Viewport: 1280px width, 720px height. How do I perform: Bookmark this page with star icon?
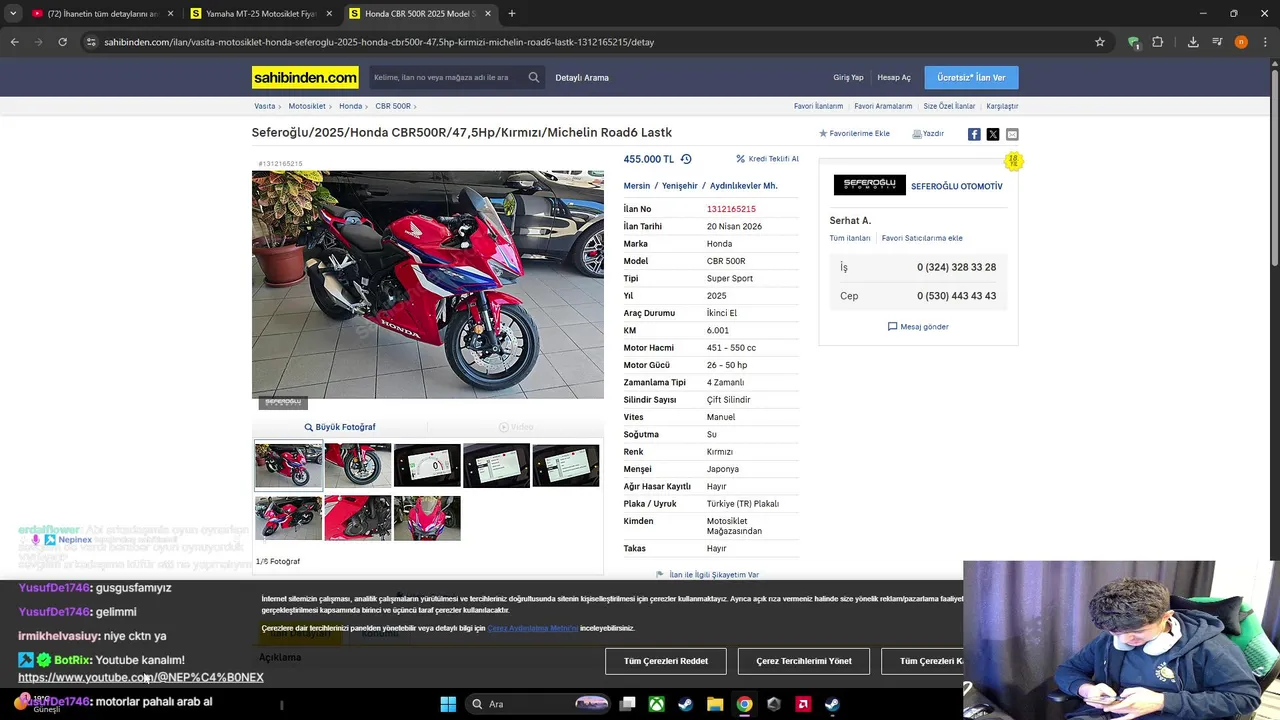tap(1100, 42)
